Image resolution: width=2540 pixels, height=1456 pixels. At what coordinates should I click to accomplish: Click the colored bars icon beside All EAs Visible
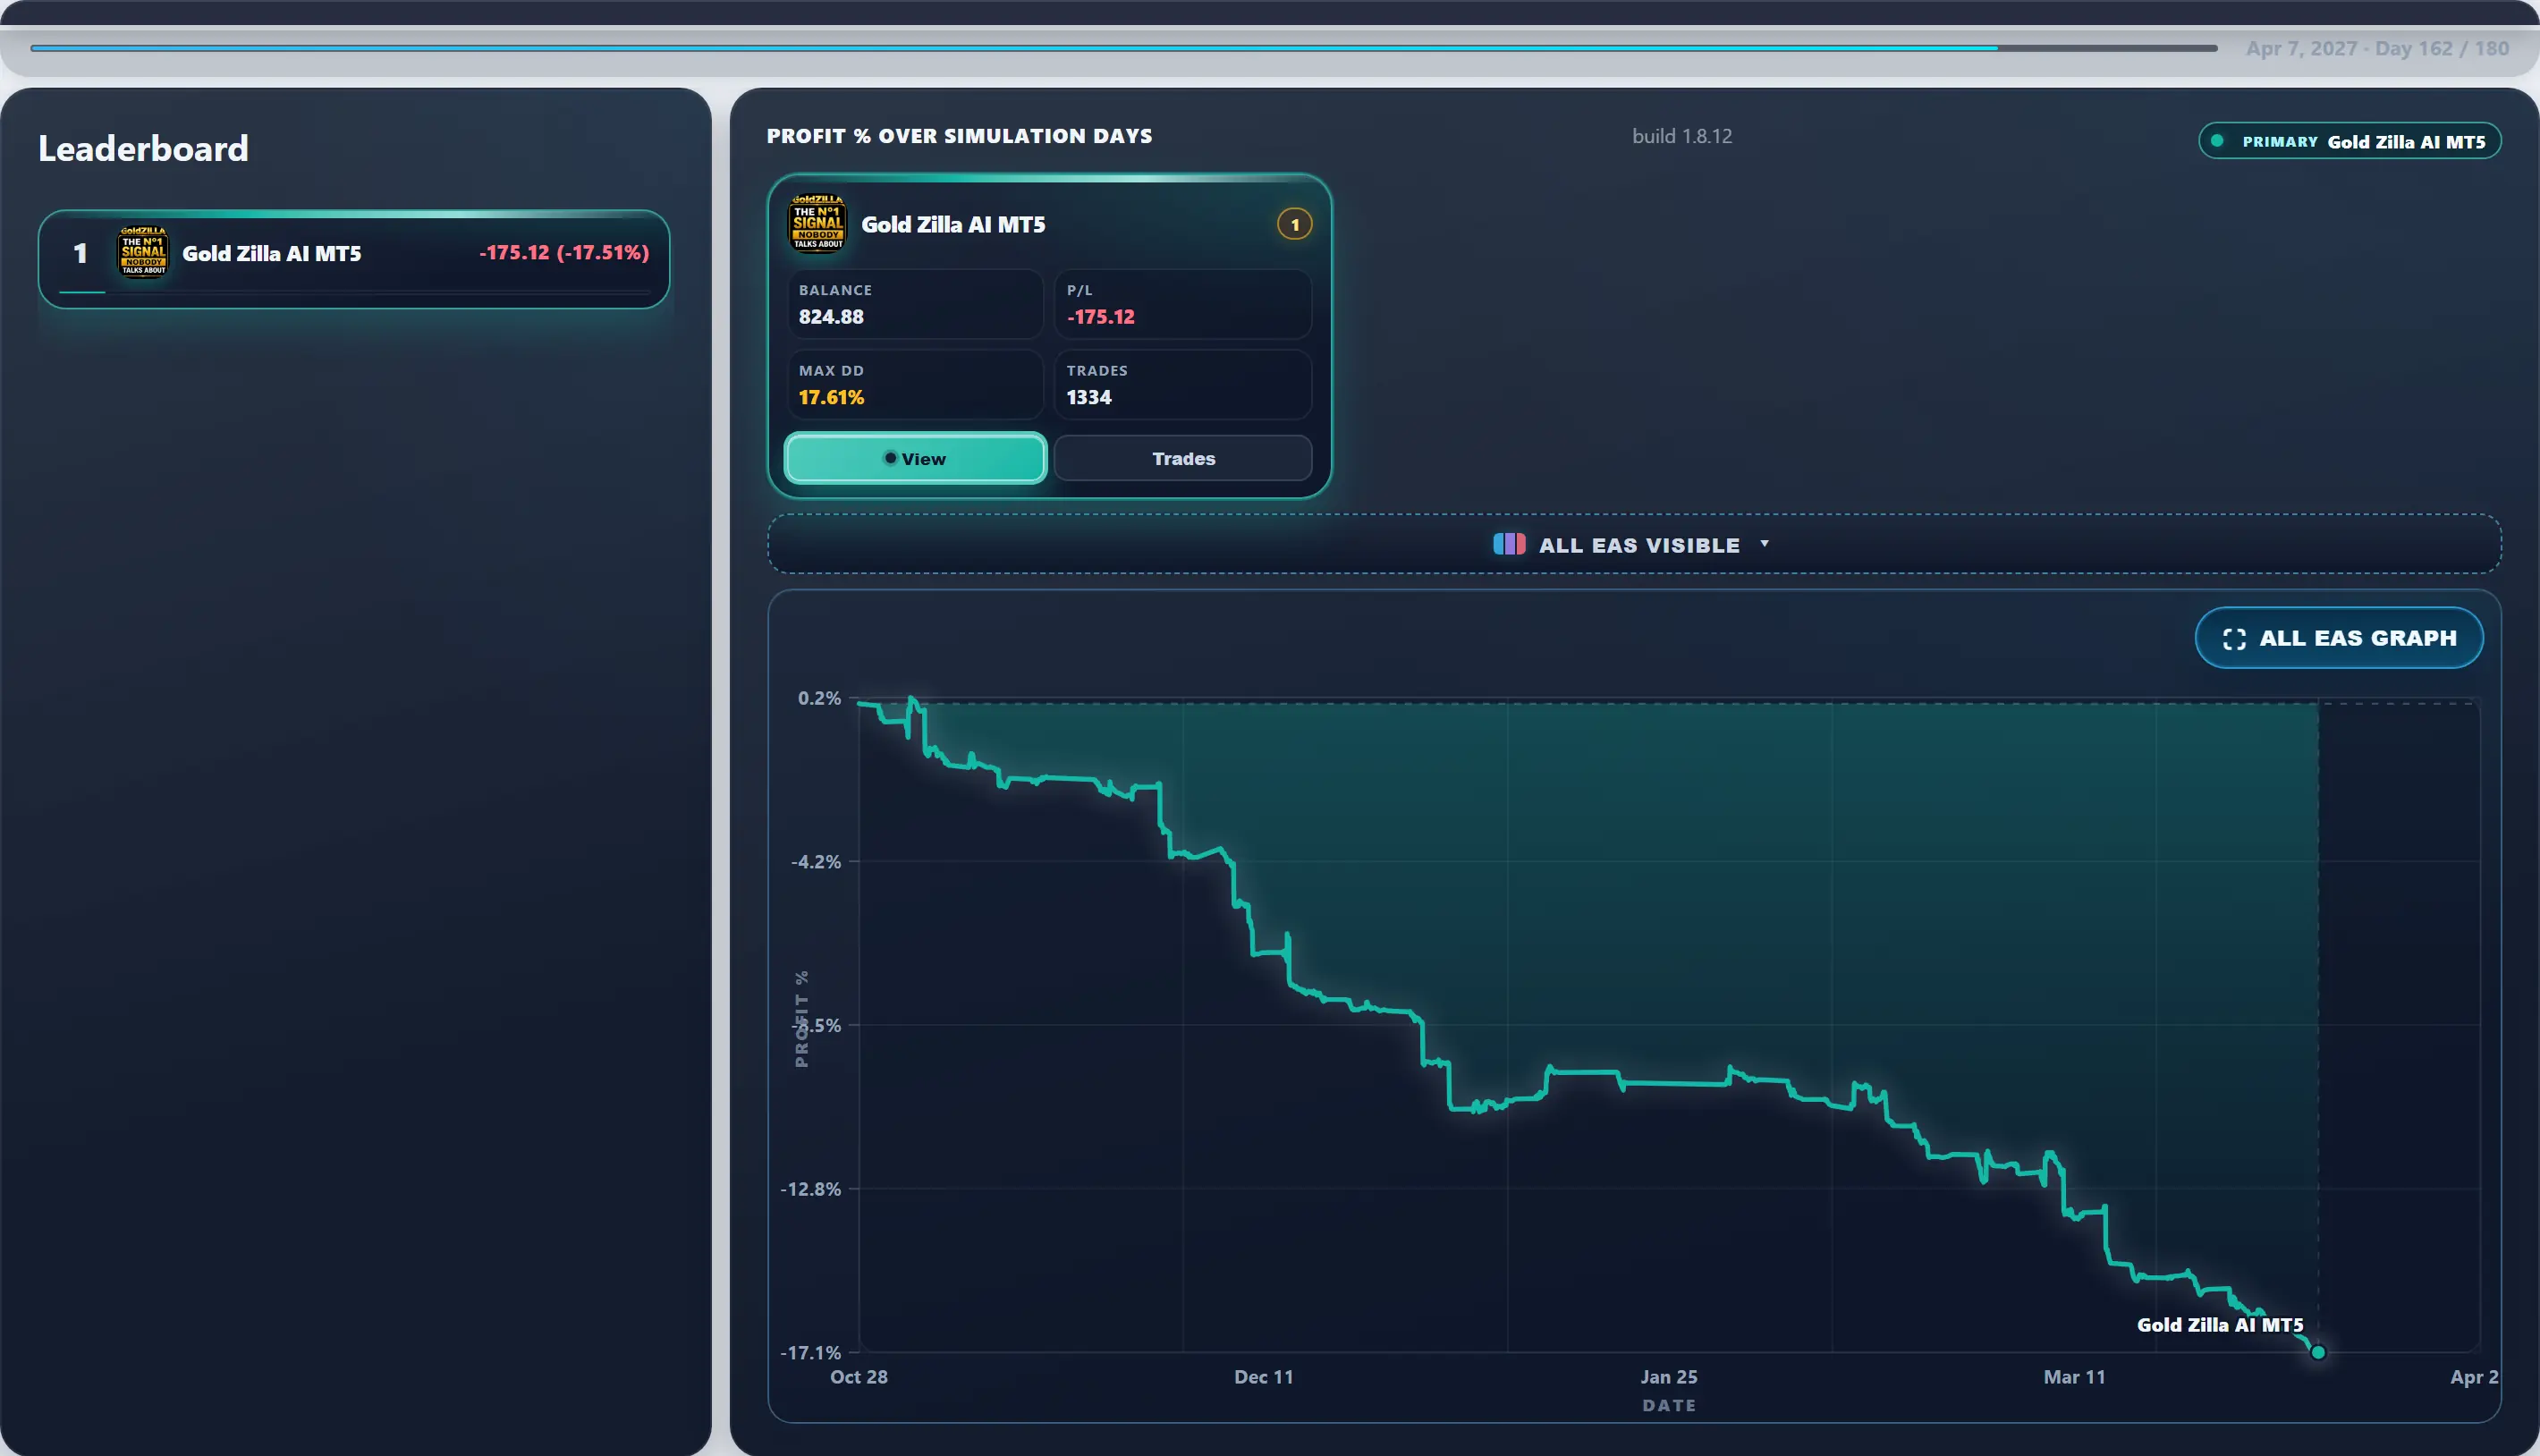click(x=1509, y=544)
